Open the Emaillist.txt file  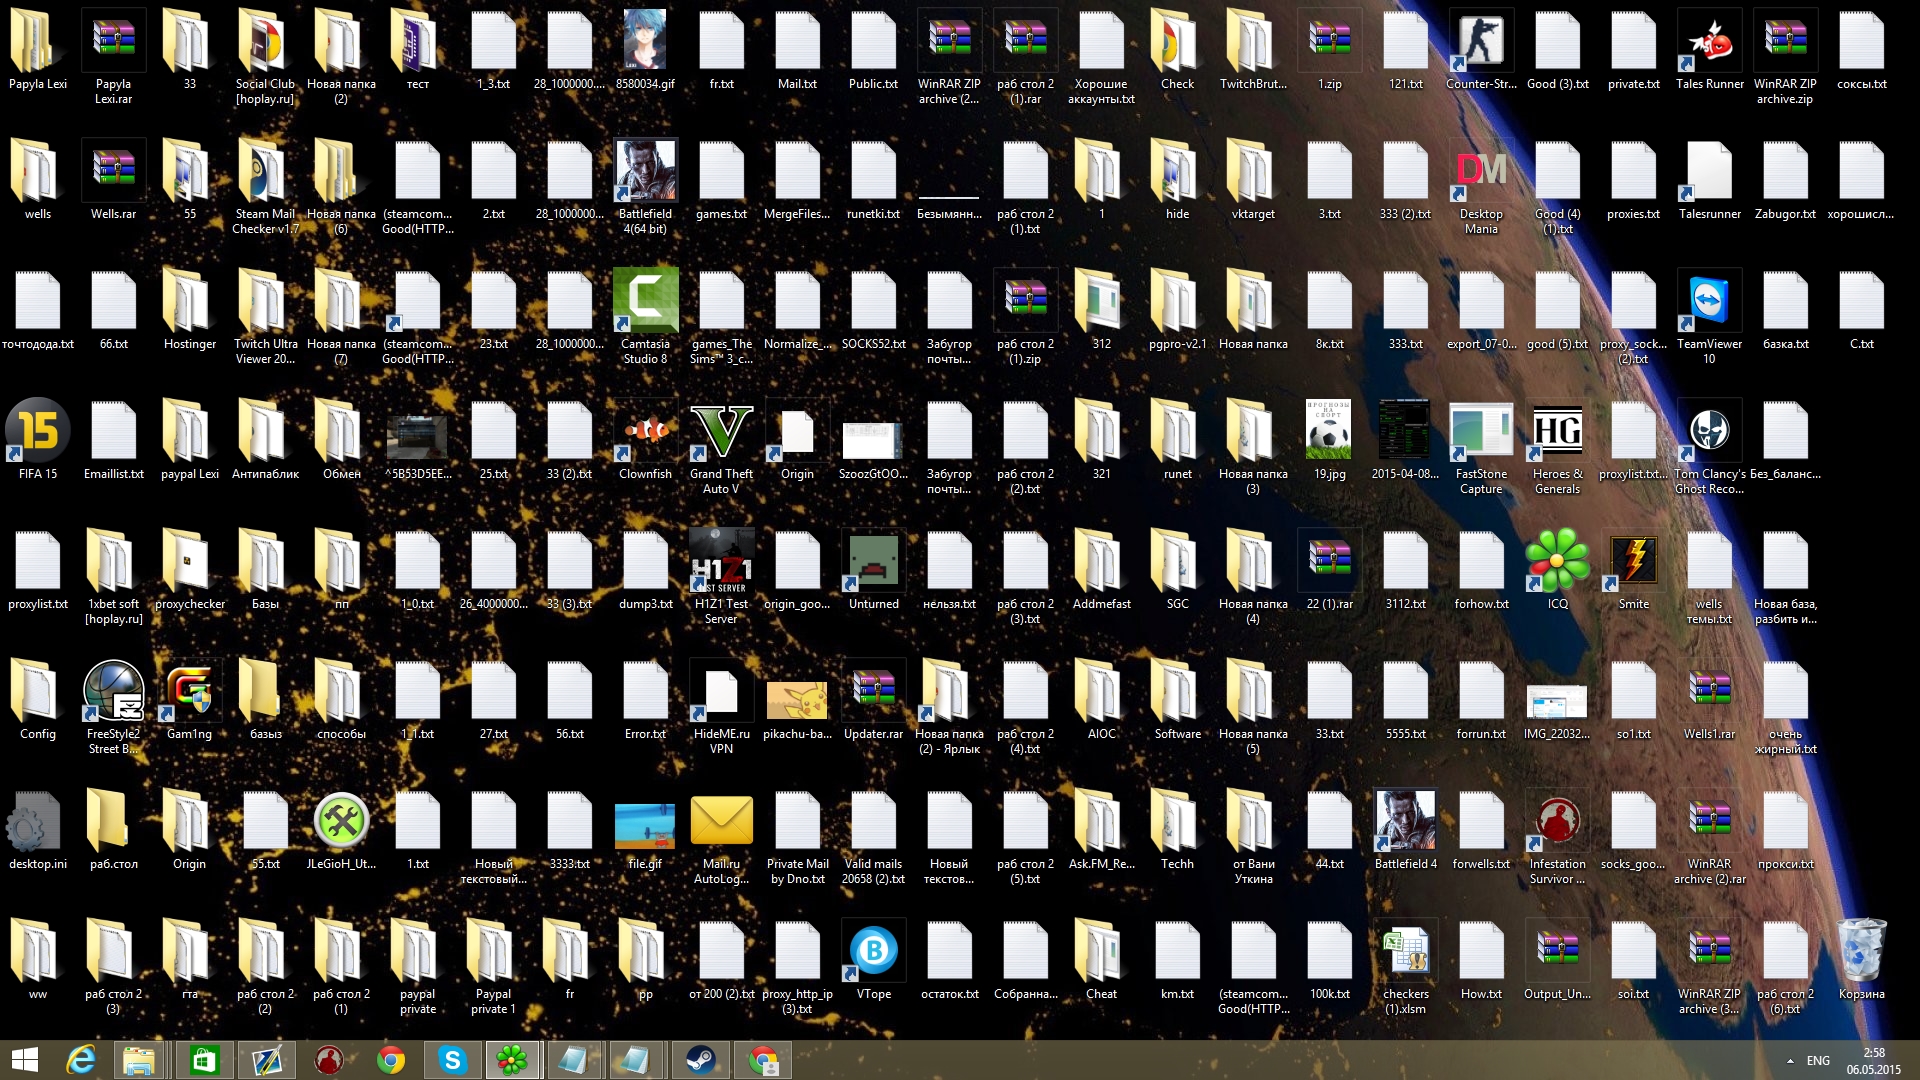pyautogui.click(x=114, y=431)
